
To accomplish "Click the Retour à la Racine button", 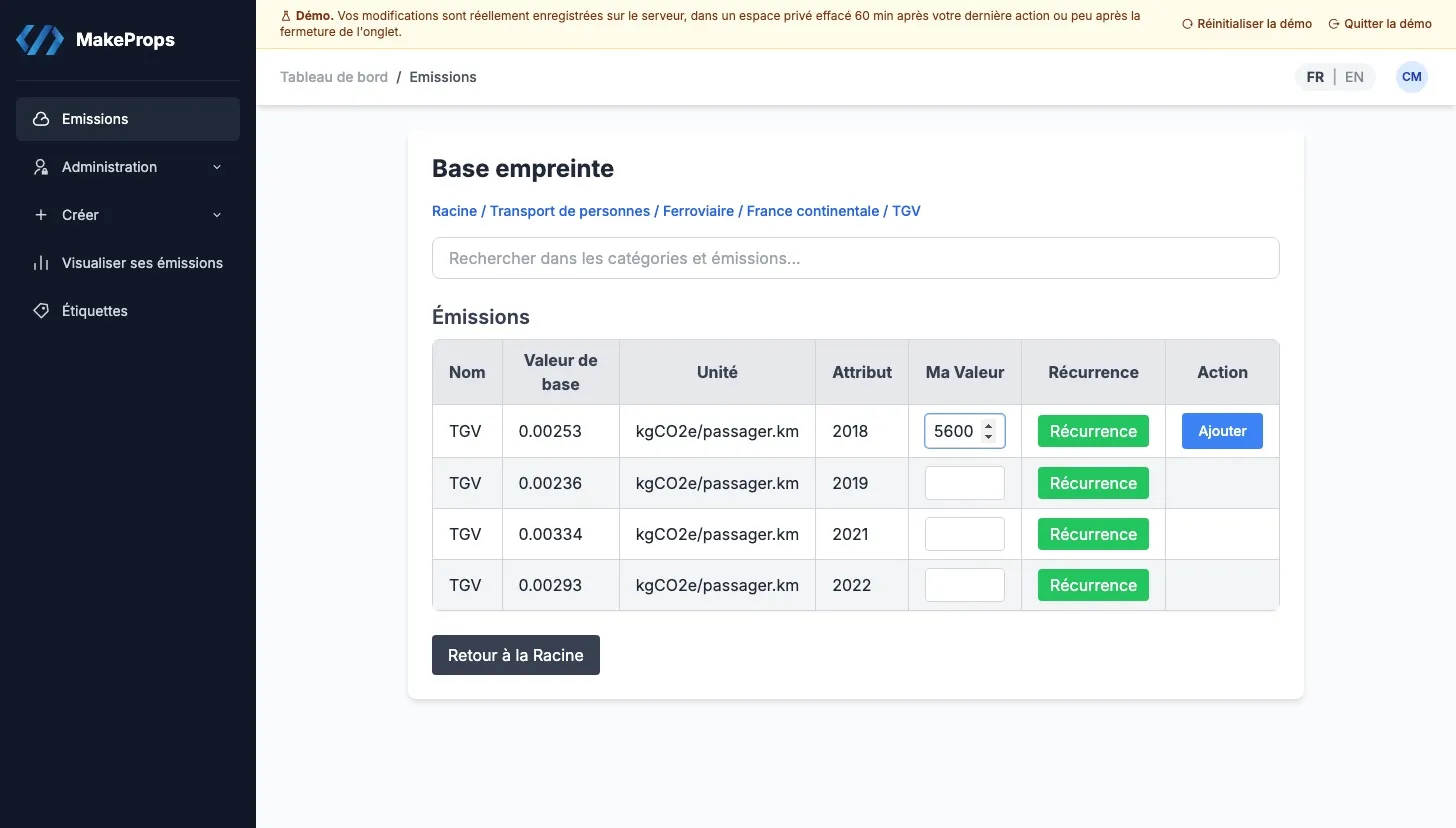I will point(516,655).
